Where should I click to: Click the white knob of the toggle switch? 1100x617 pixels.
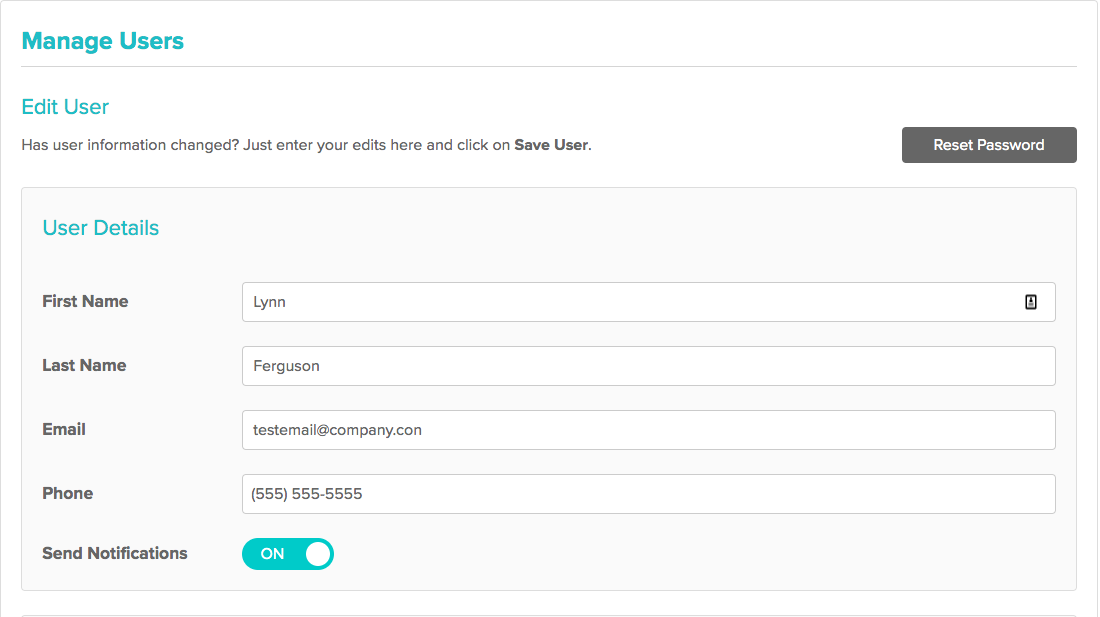317,553
